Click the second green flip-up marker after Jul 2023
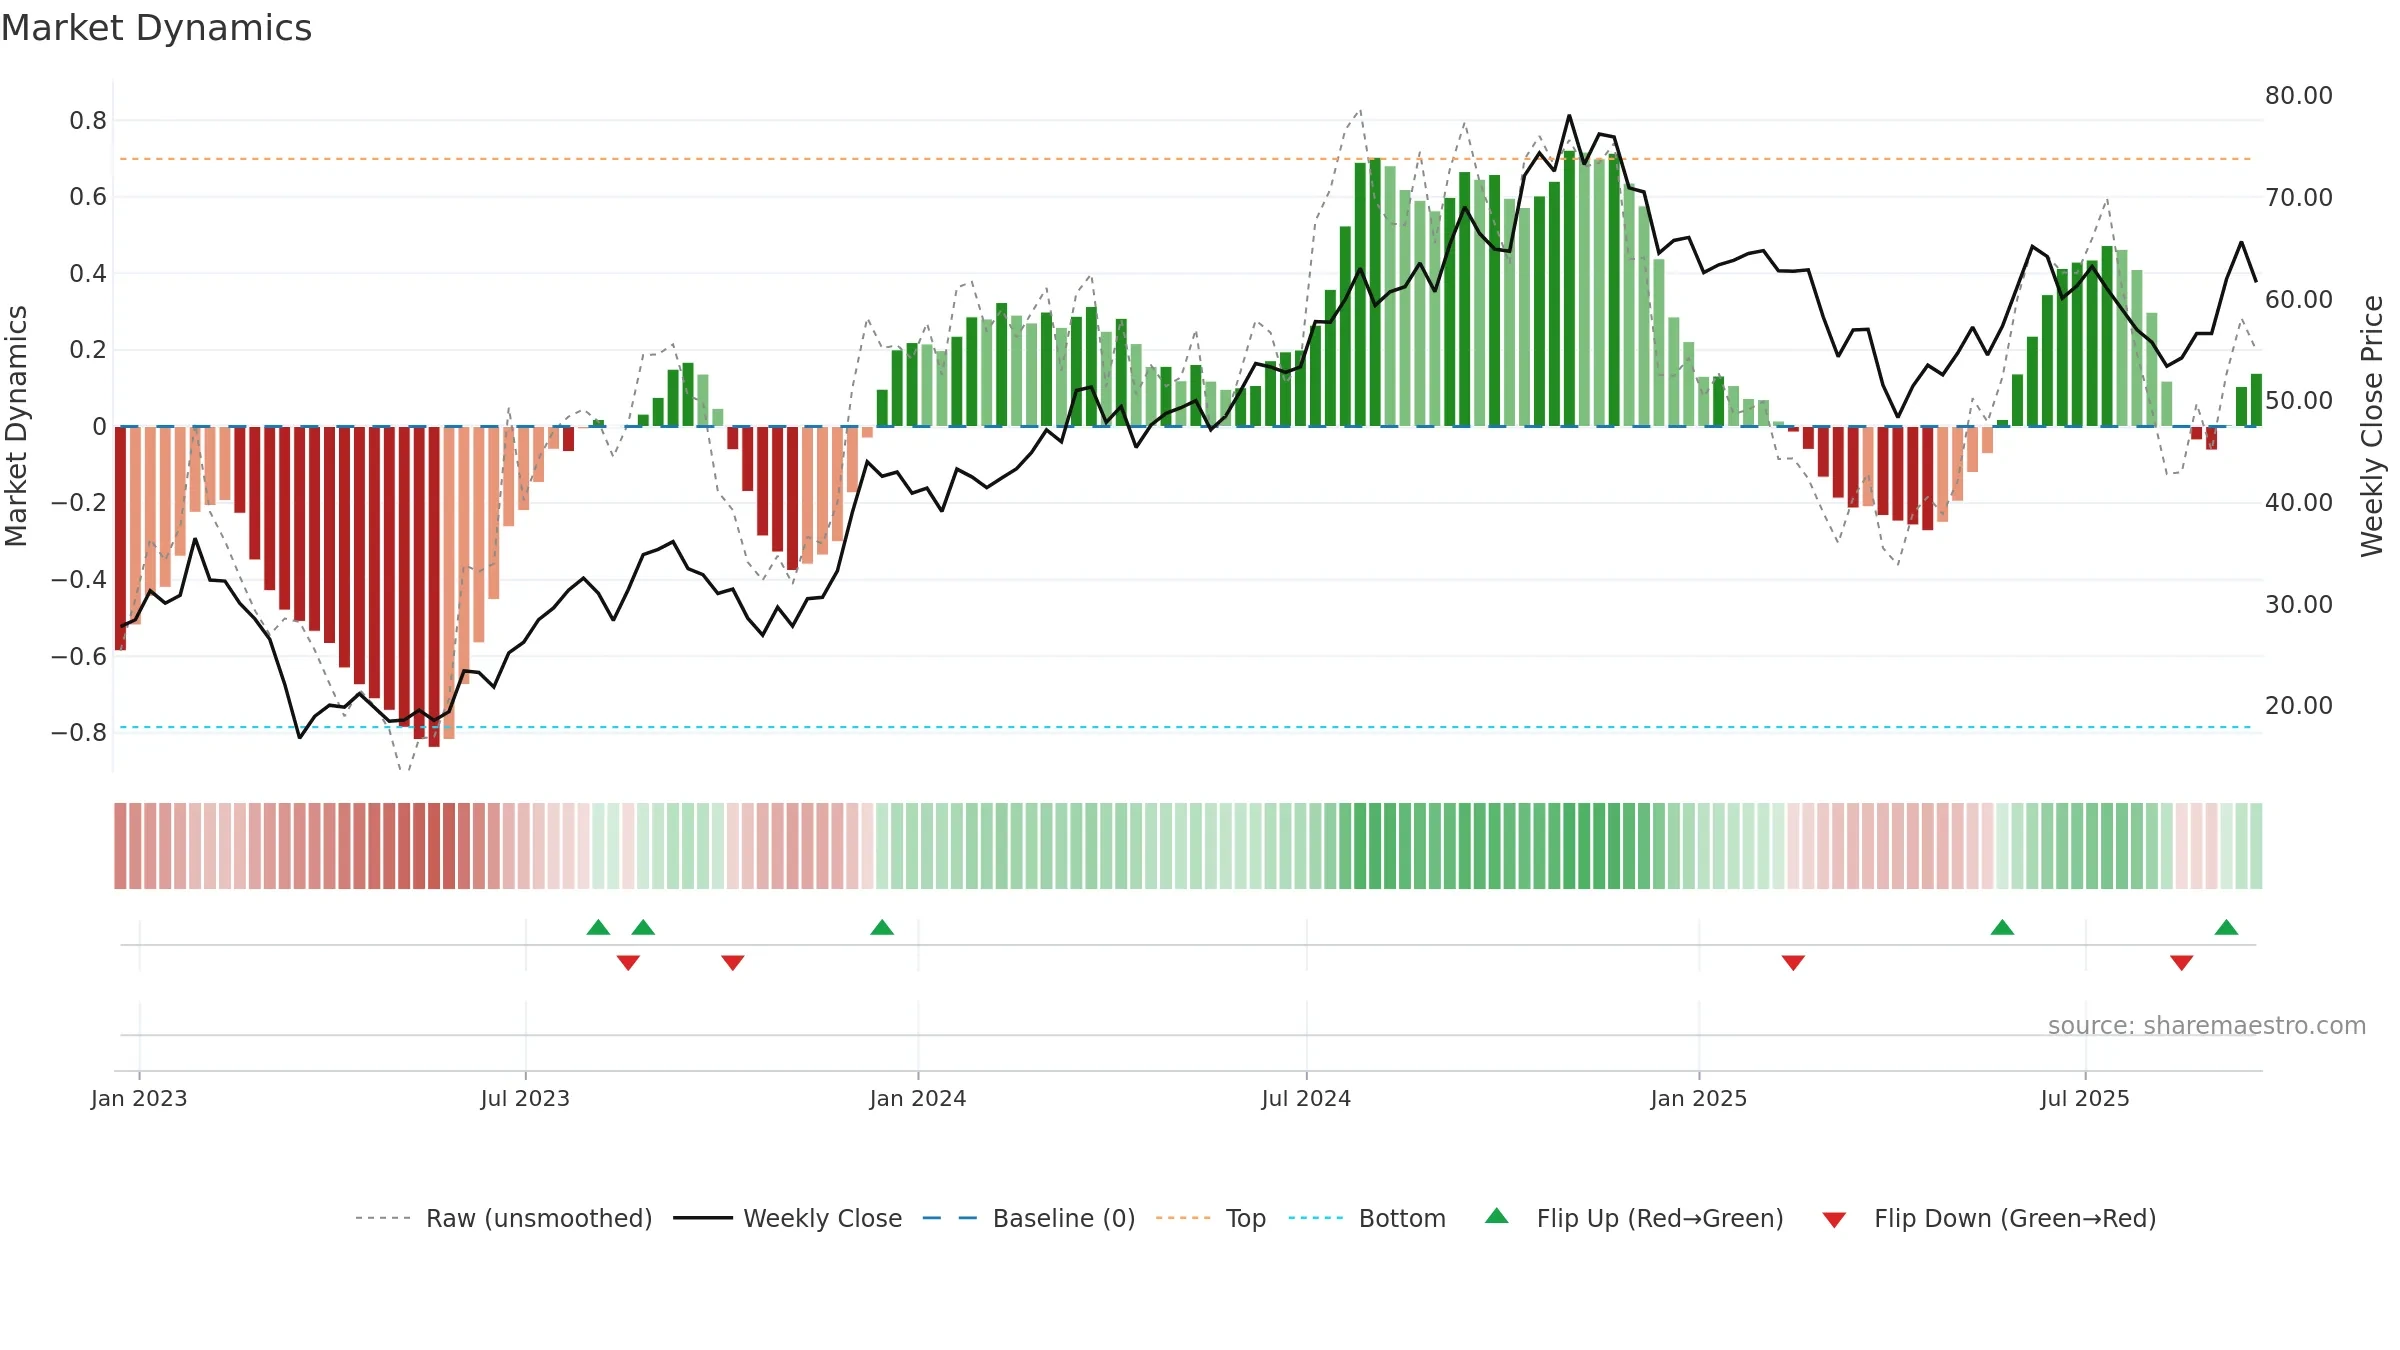The height and width of the screenshot is (1350, 2400). click(x=643, y=927)
